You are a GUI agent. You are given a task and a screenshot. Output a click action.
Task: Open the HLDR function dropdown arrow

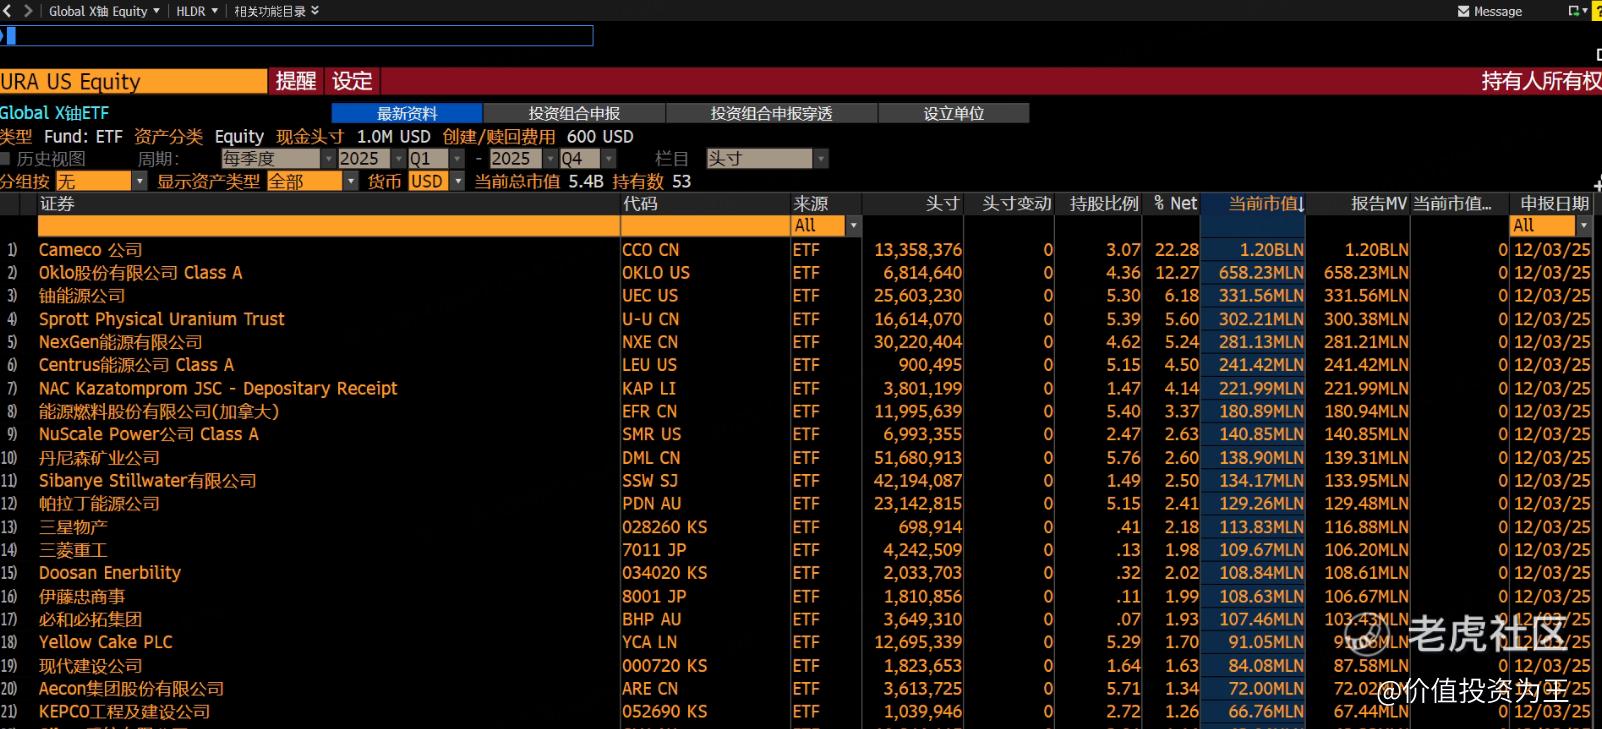(214, 11)
